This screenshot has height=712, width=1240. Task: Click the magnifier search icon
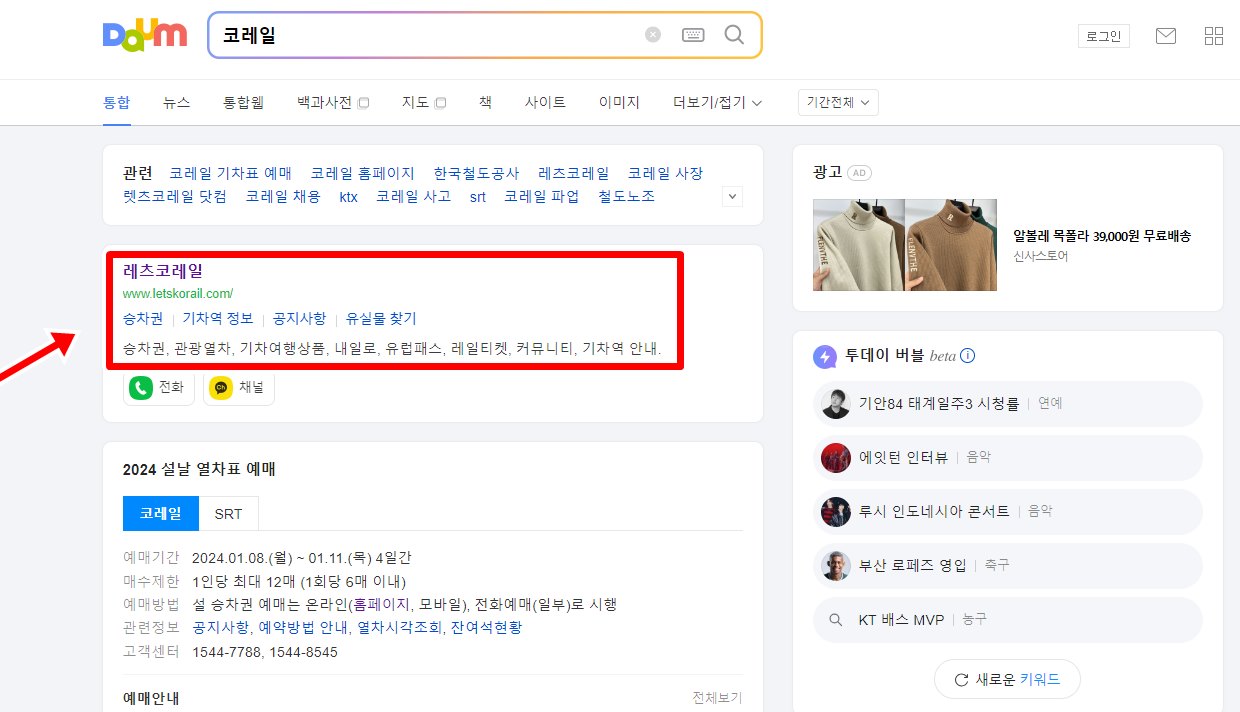pos(734,35)
